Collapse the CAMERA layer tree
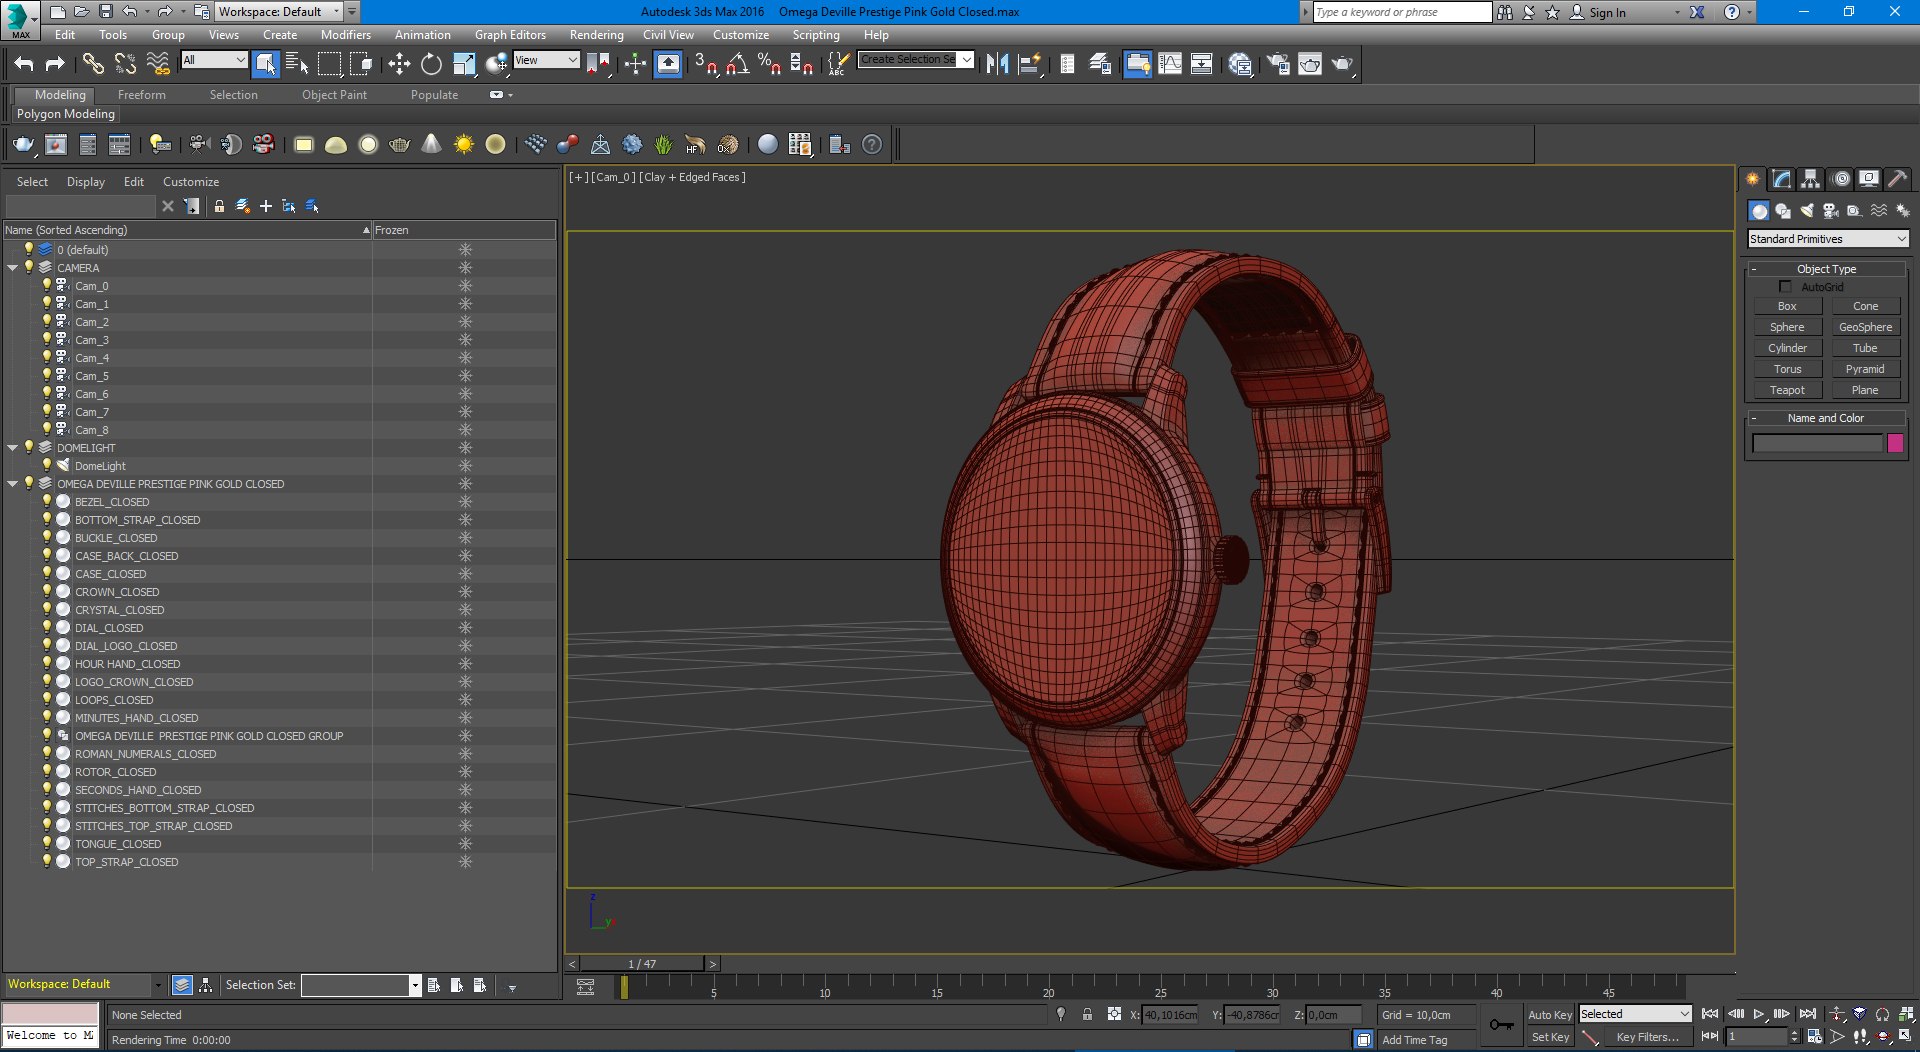 point(13,268)
